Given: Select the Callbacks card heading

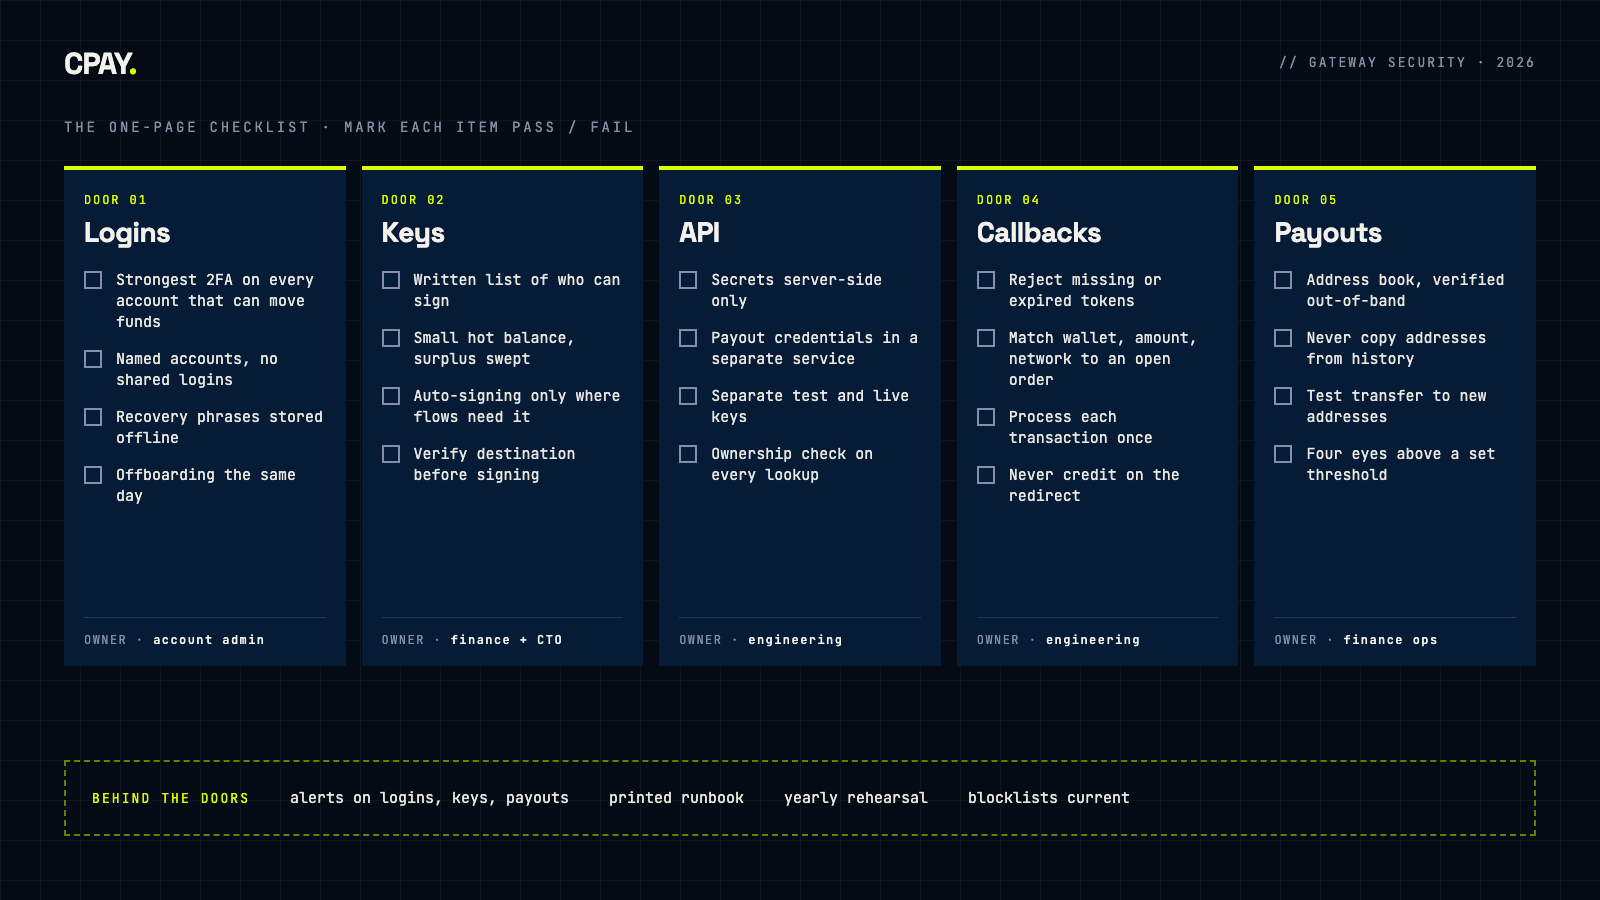Looking at the screenshot, I should [1039, 233].
